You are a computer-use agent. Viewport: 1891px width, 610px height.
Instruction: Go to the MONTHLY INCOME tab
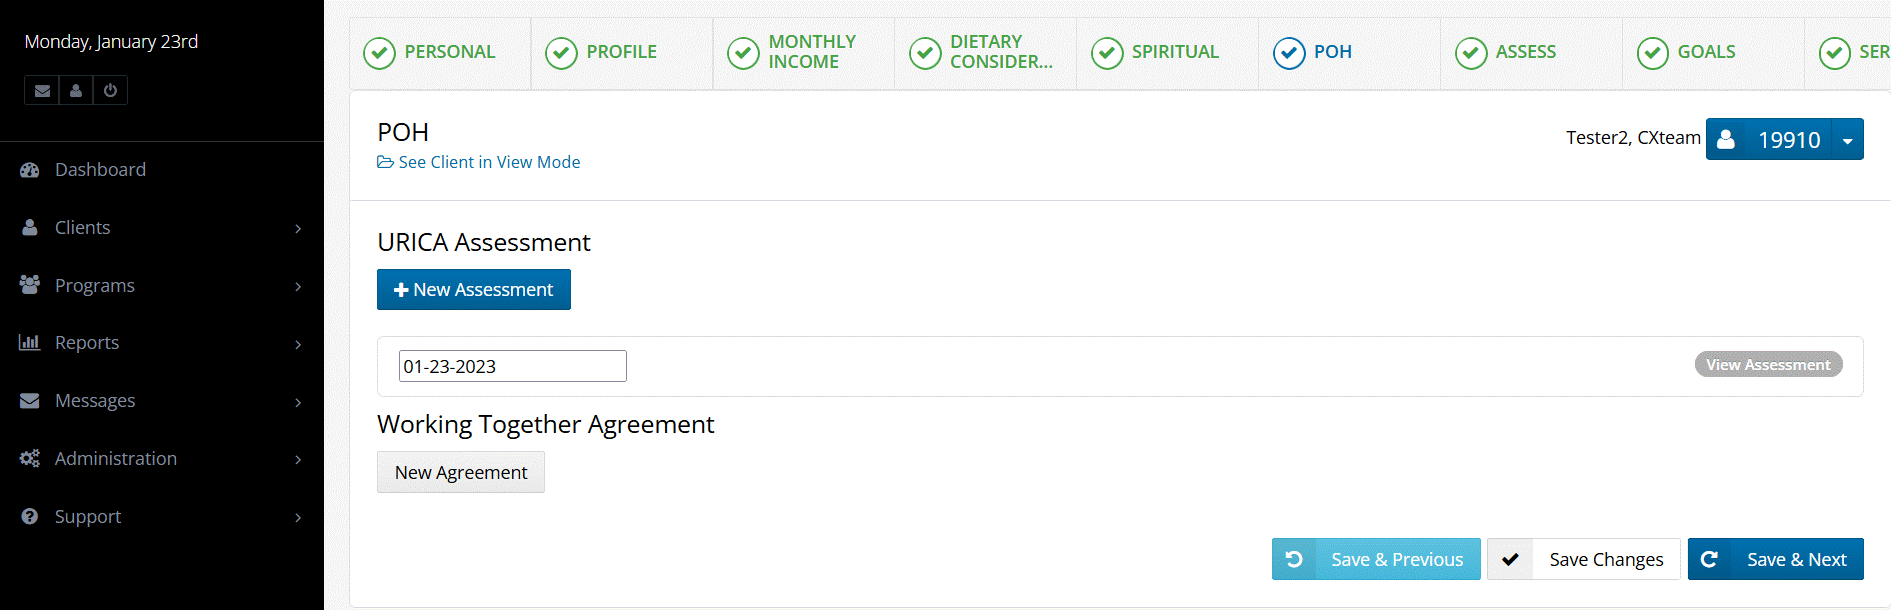click(811, 52)
